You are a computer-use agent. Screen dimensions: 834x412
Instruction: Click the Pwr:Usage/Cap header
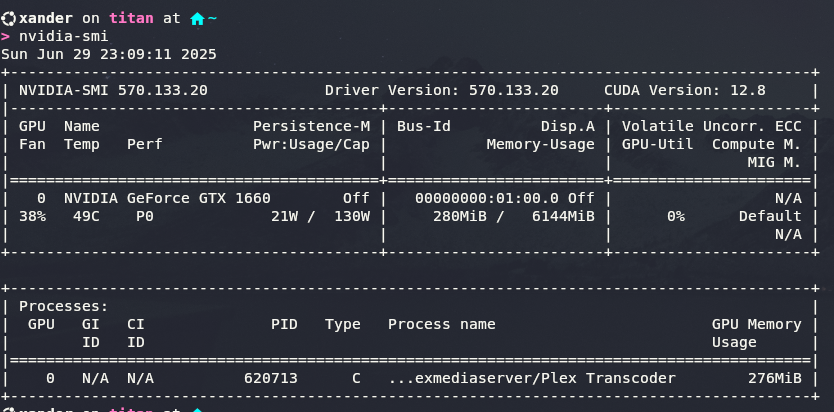tap(311, 145)
